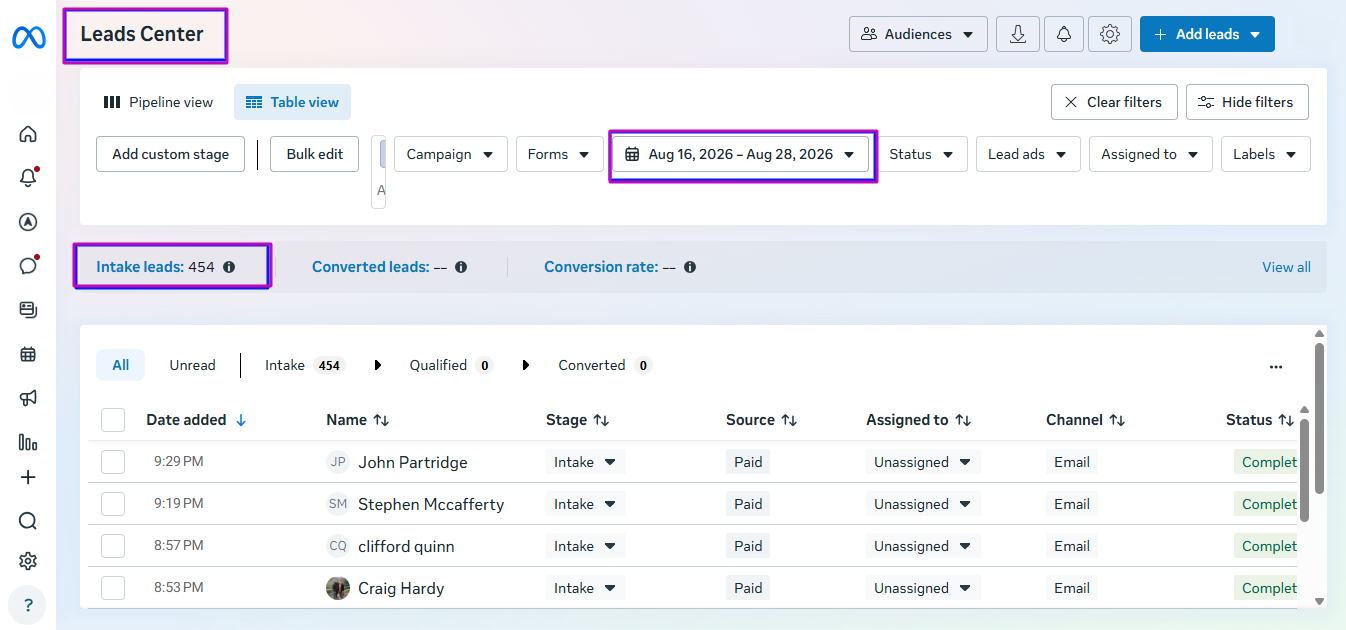1346x630 pixels.
Task: Click the top bar notification bell icon
Action: click(1064, 34)
